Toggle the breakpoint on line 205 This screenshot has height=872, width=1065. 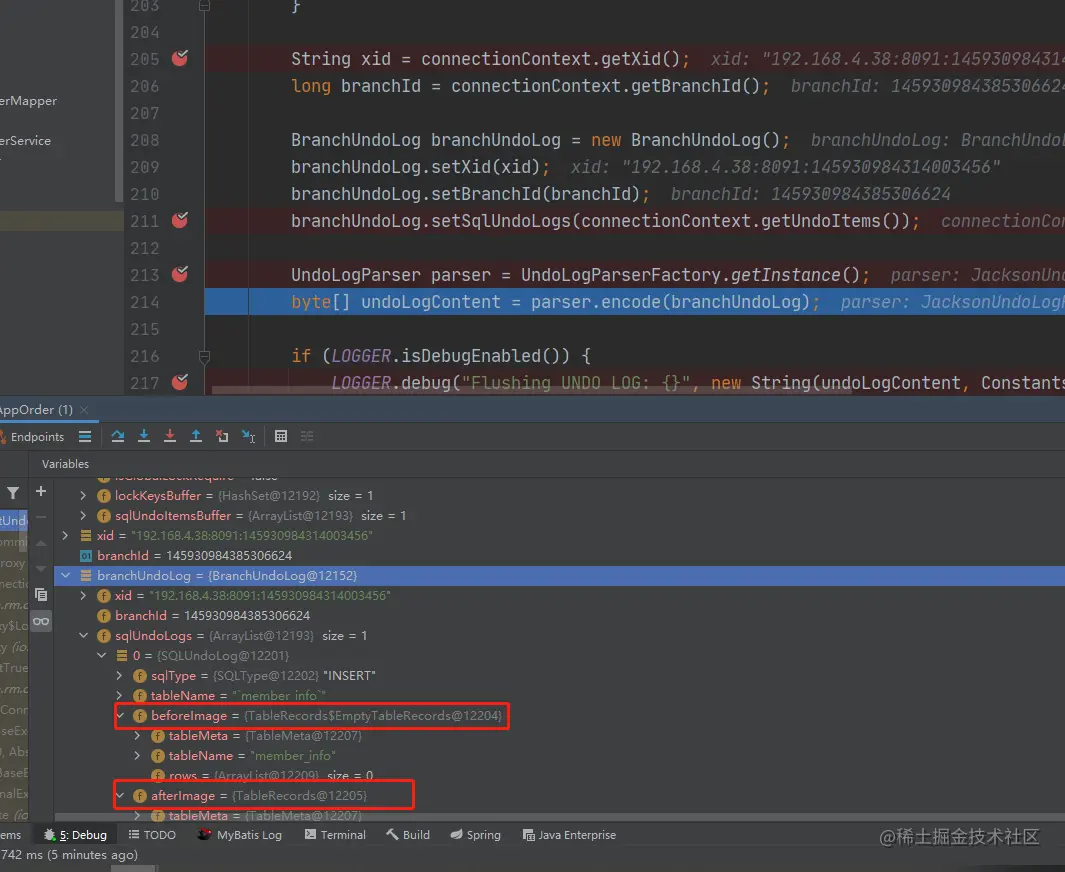(x=180, y=58)
